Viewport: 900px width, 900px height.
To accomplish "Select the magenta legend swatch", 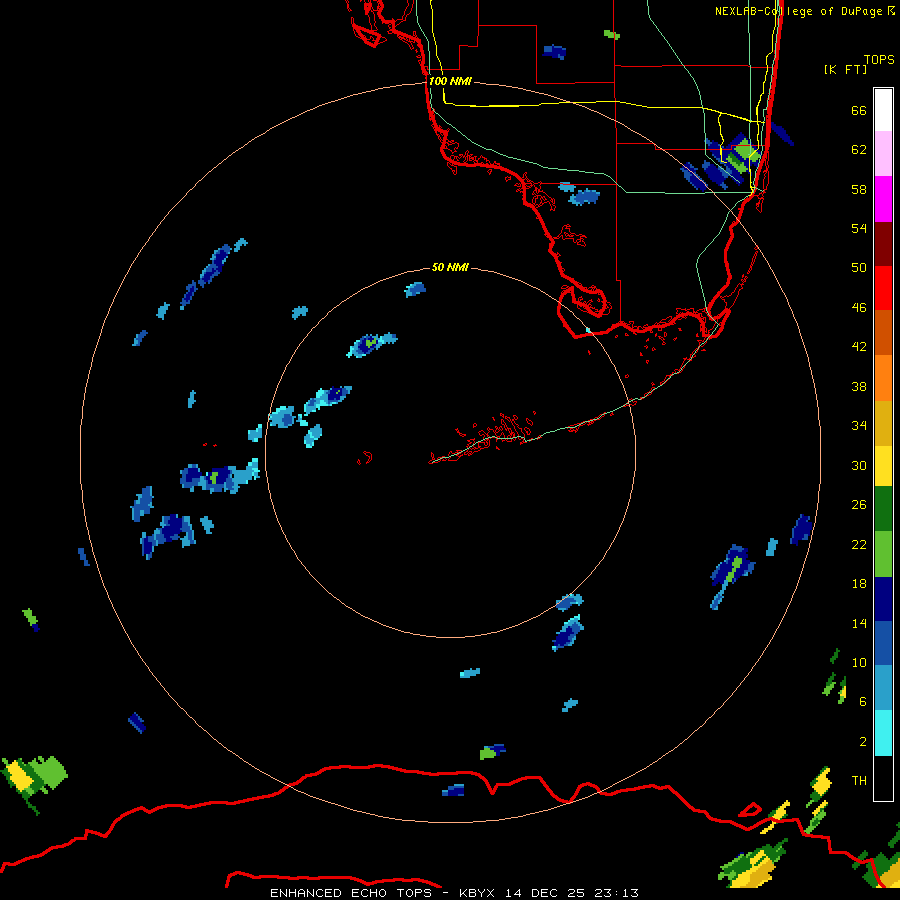I will click(x=883, y=199).
